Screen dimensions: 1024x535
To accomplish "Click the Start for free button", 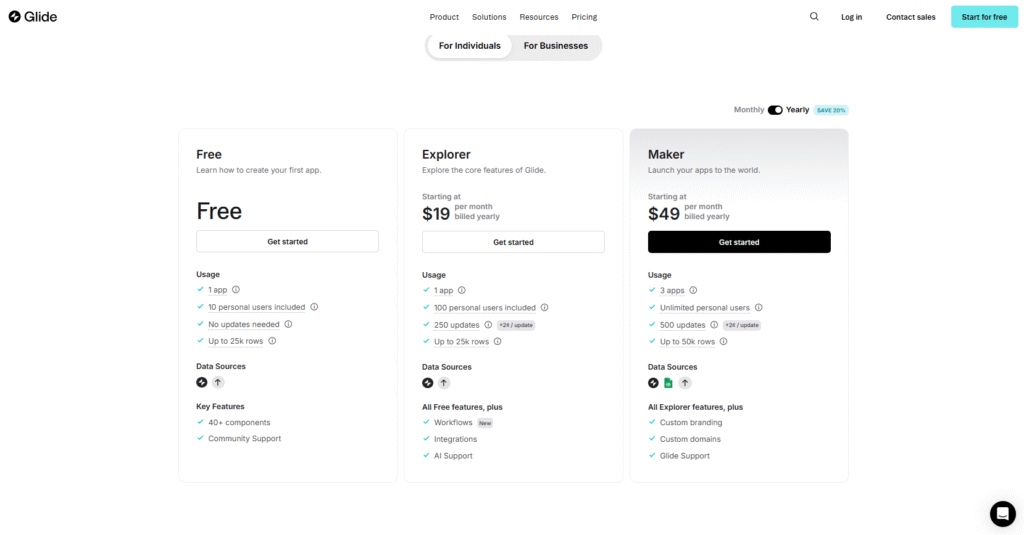I will 984,17.
